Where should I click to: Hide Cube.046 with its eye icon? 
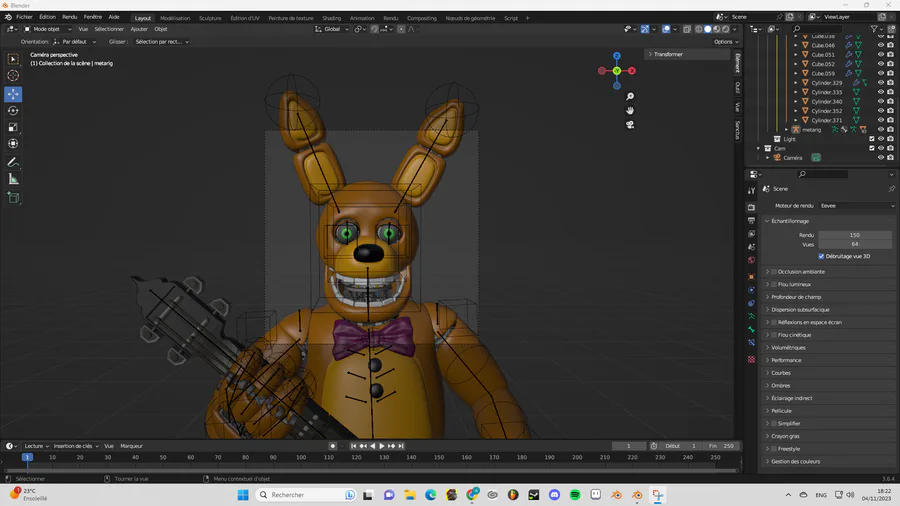880,45
